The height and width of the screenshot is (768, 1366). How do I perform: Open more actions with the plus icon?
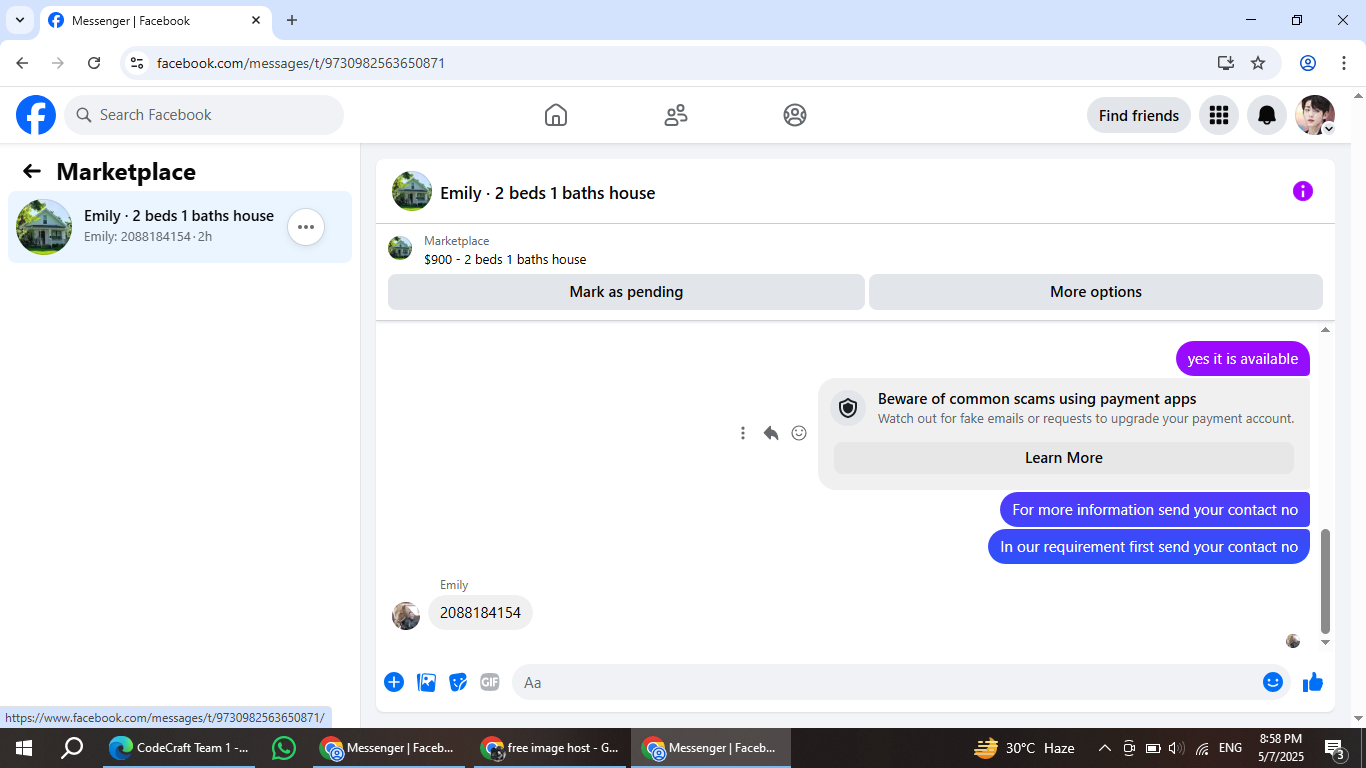(x=394, y=682)
